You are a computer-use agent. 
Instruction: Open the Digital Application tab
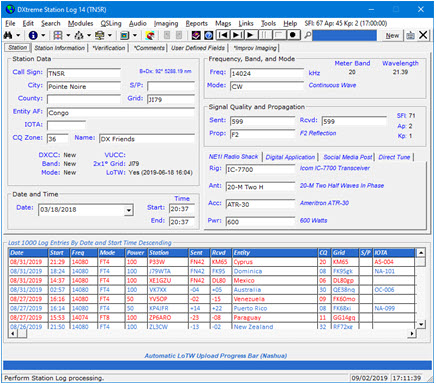click(290, 157)
